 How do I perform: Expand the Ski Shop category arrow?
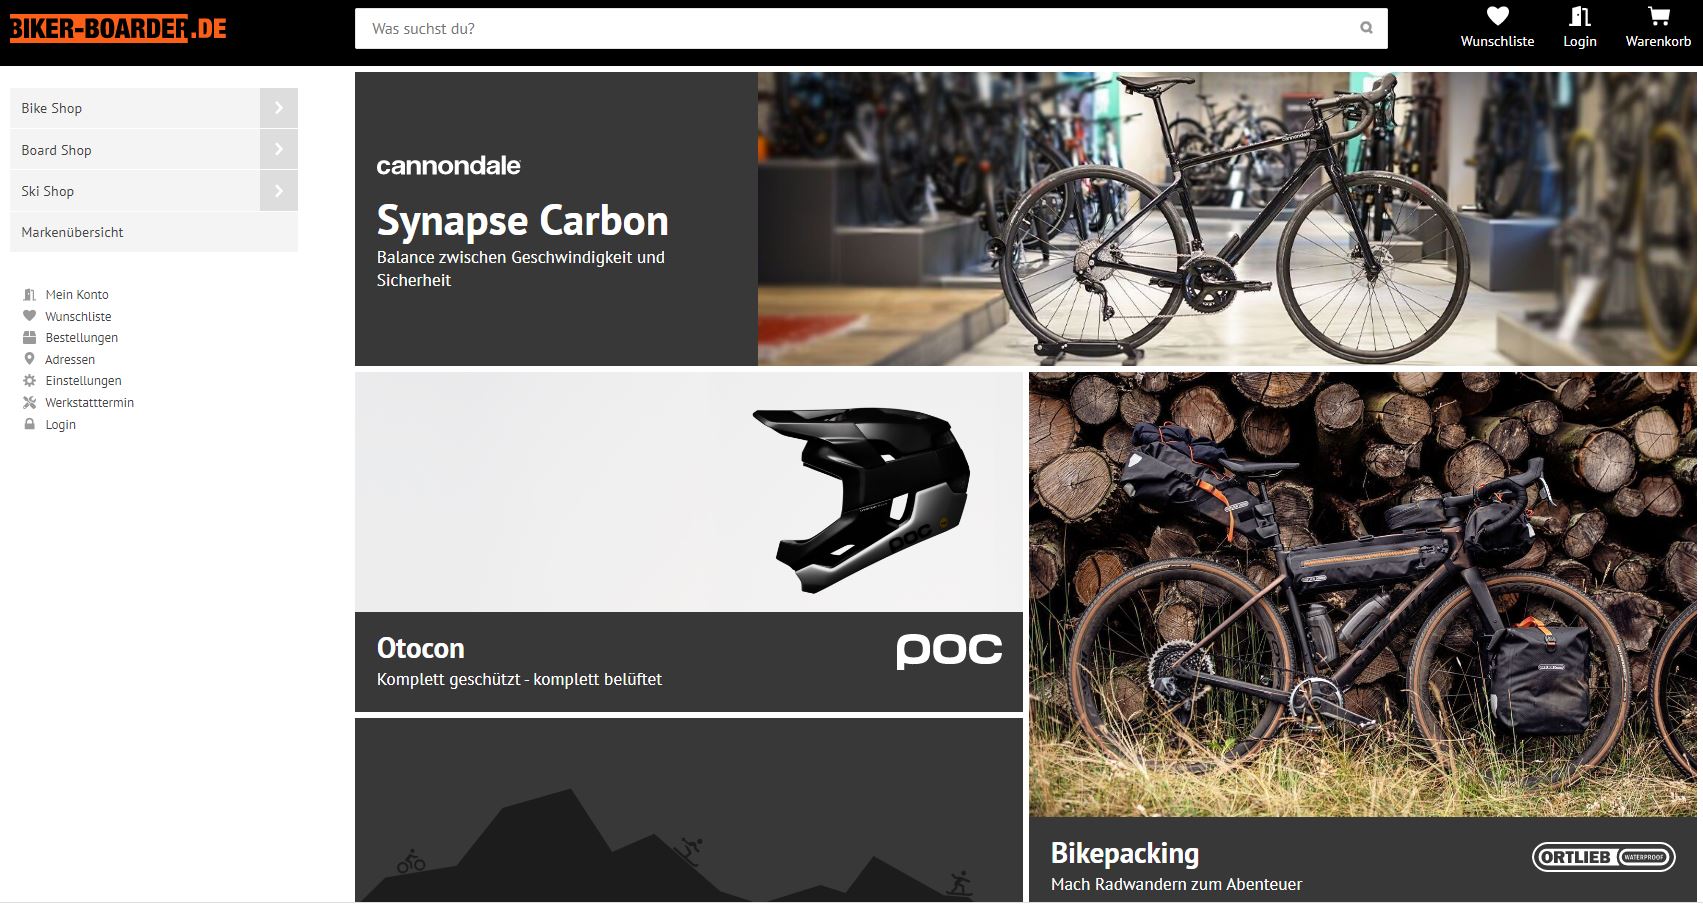[x=279, y=191]
